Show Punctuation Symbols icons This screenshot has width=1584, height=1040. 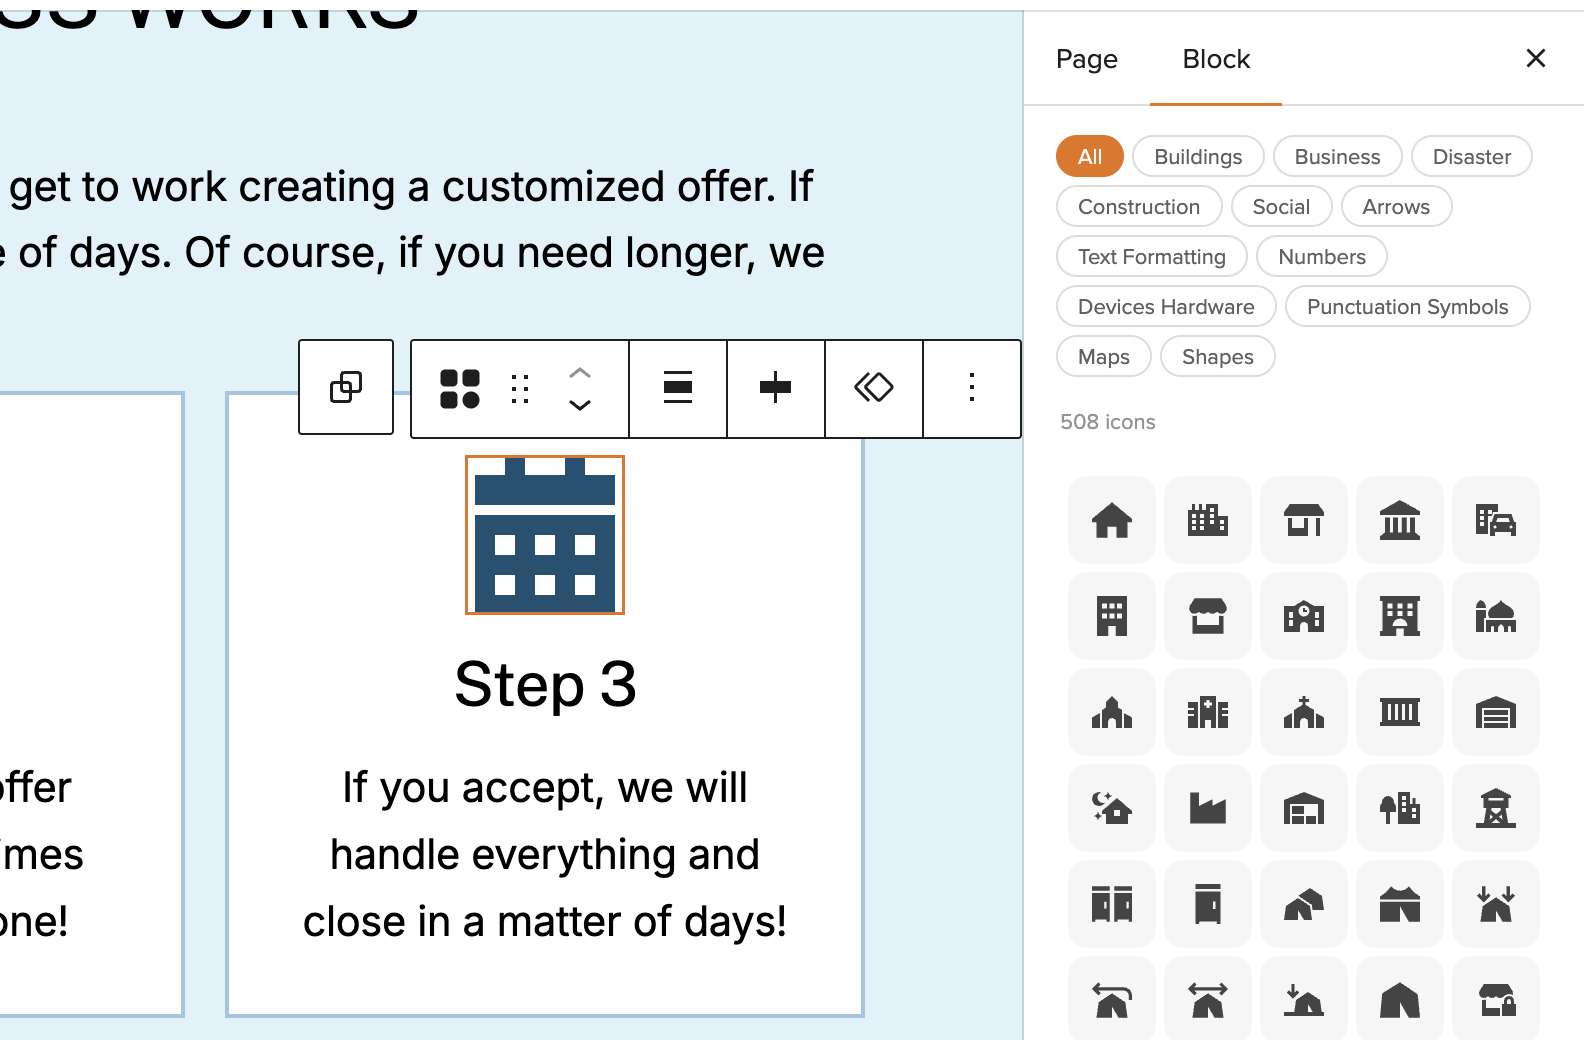coord(1406,307)
